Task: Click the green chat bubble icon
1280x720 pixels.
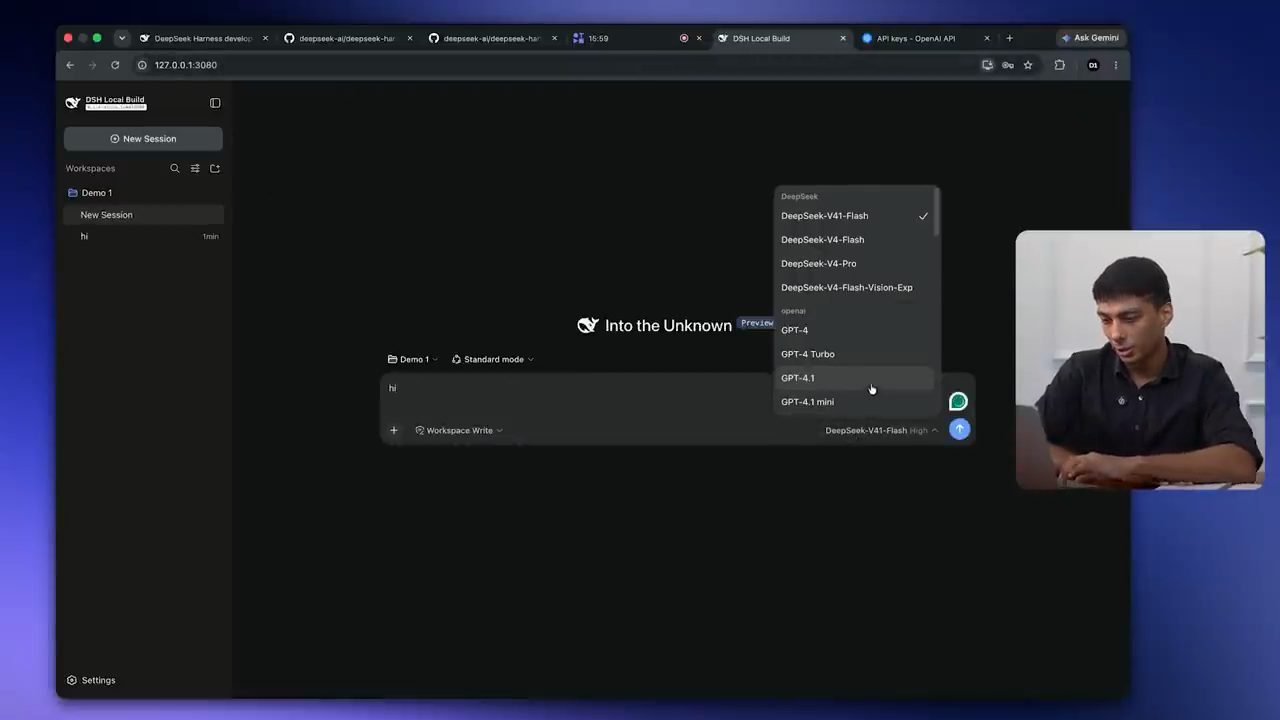Action: (958, 401)
